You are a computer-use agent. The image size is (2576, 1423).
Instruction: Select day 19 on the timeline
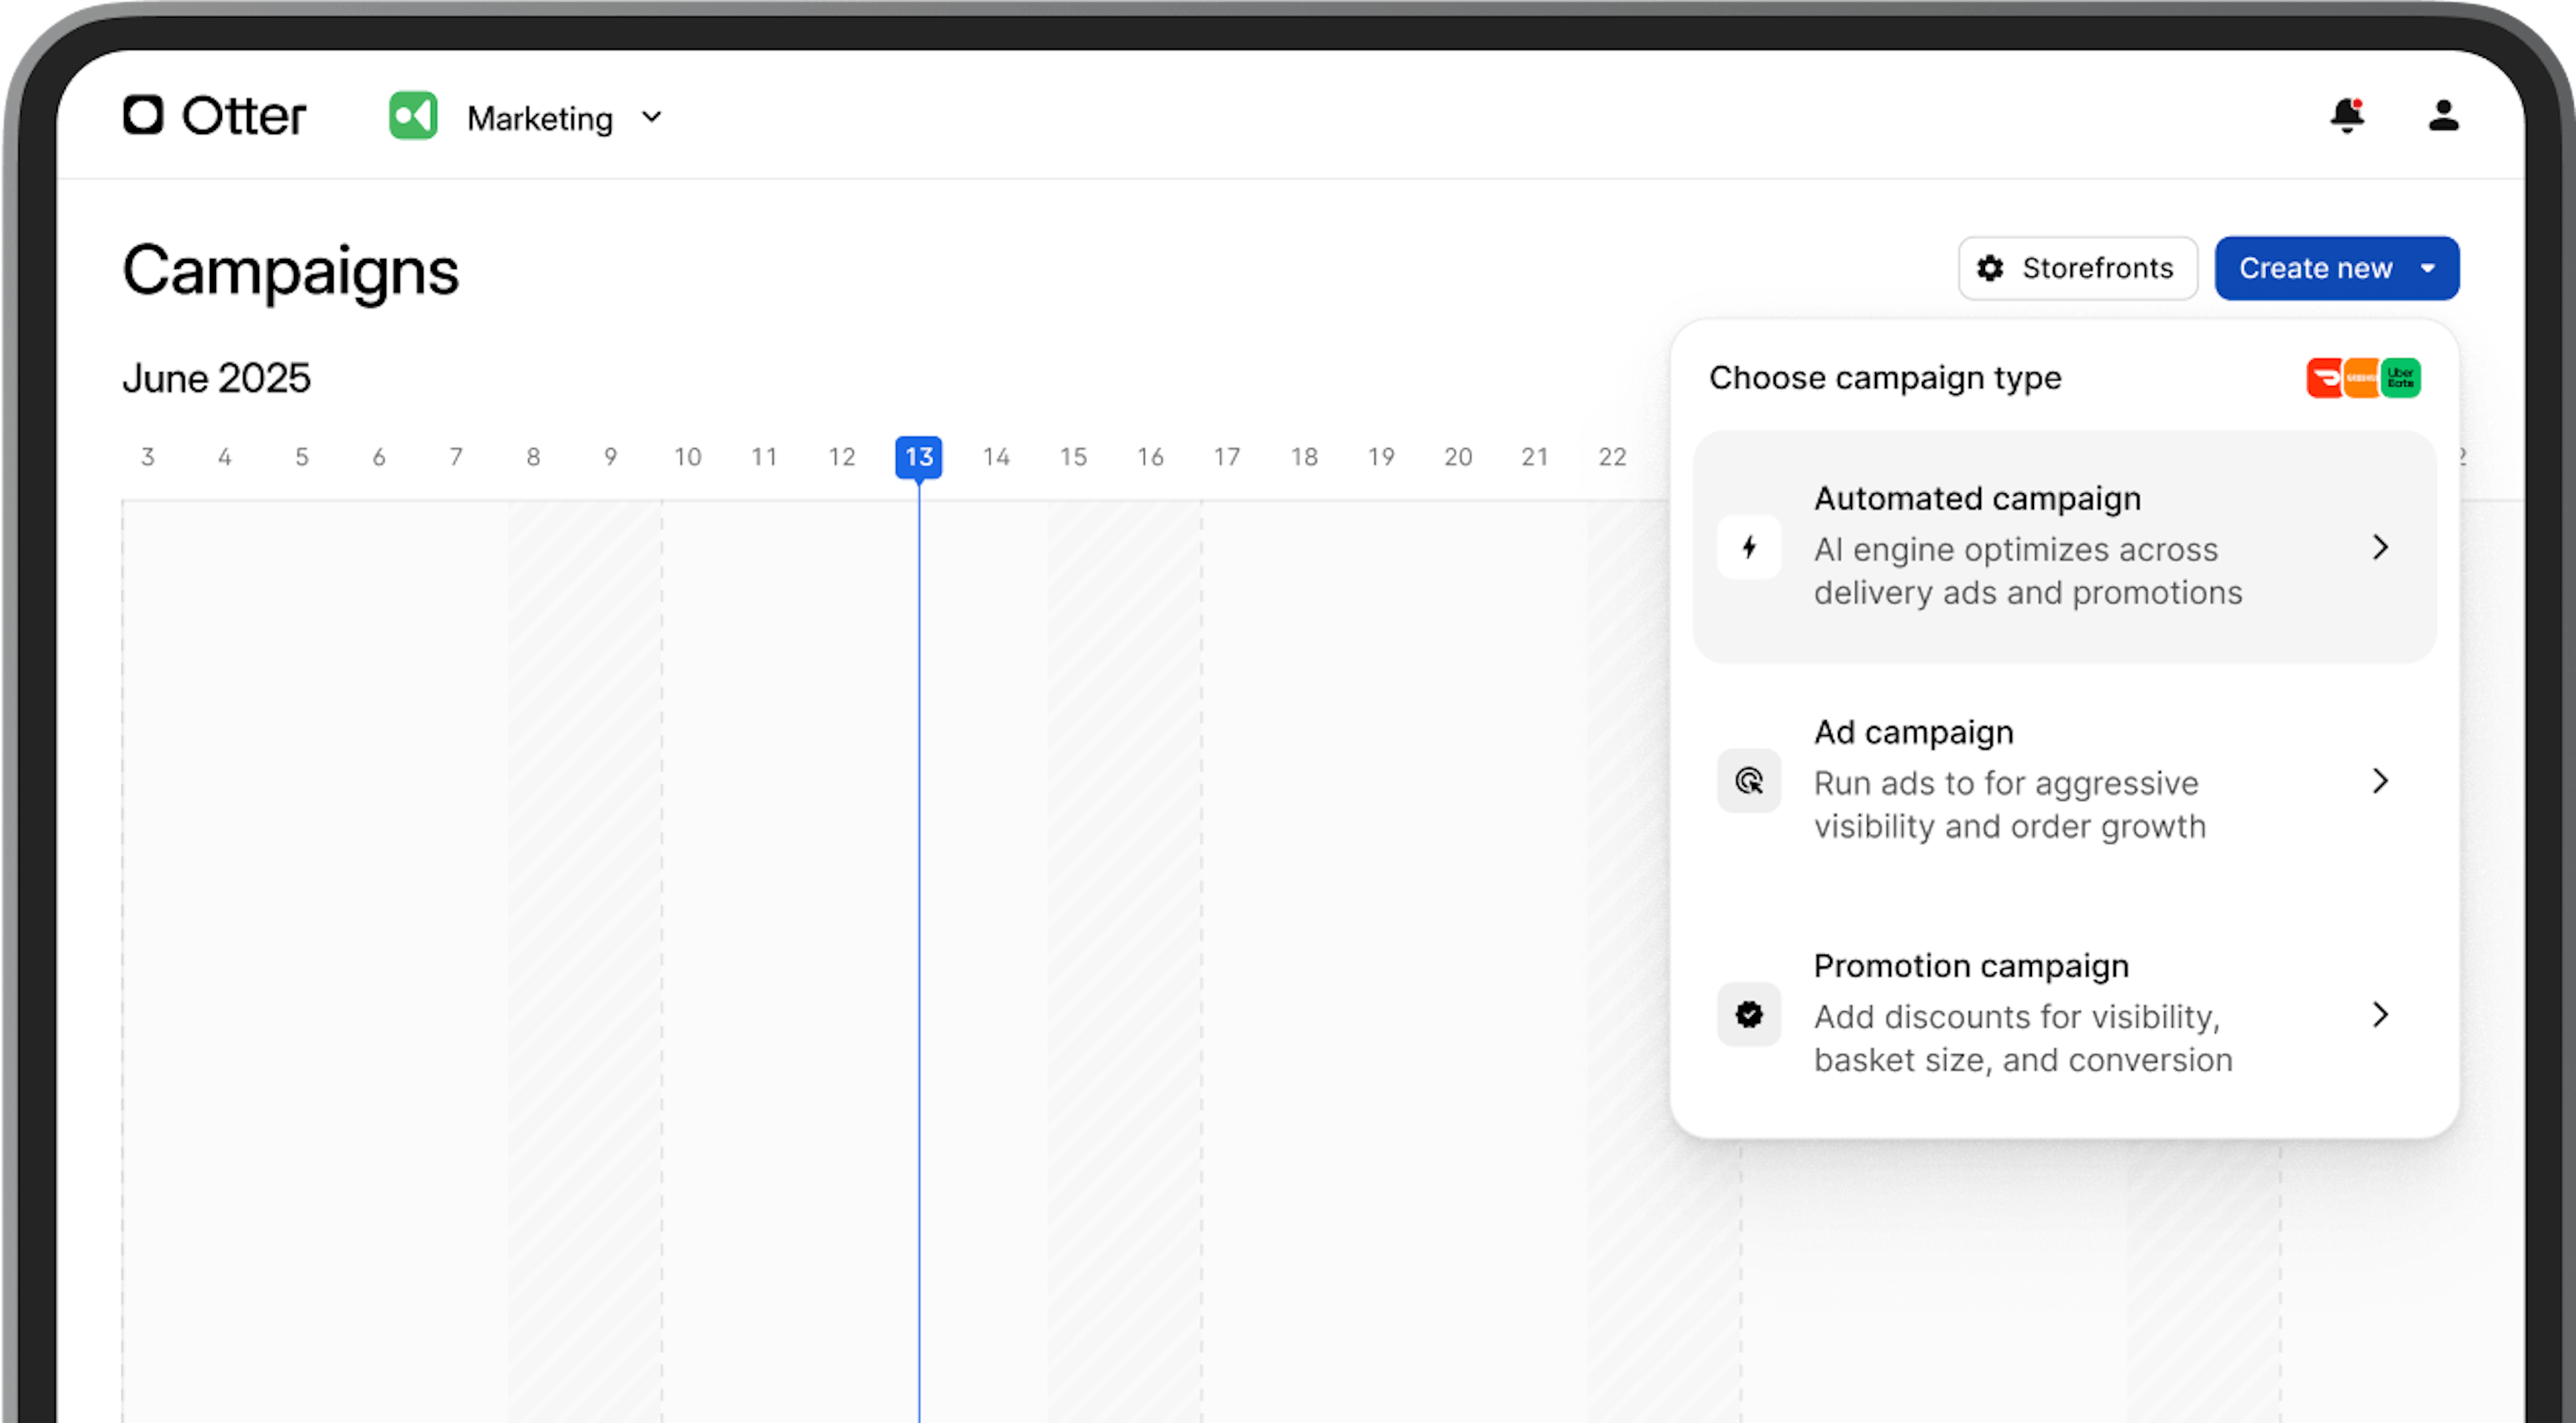[x=1381, y=457]
